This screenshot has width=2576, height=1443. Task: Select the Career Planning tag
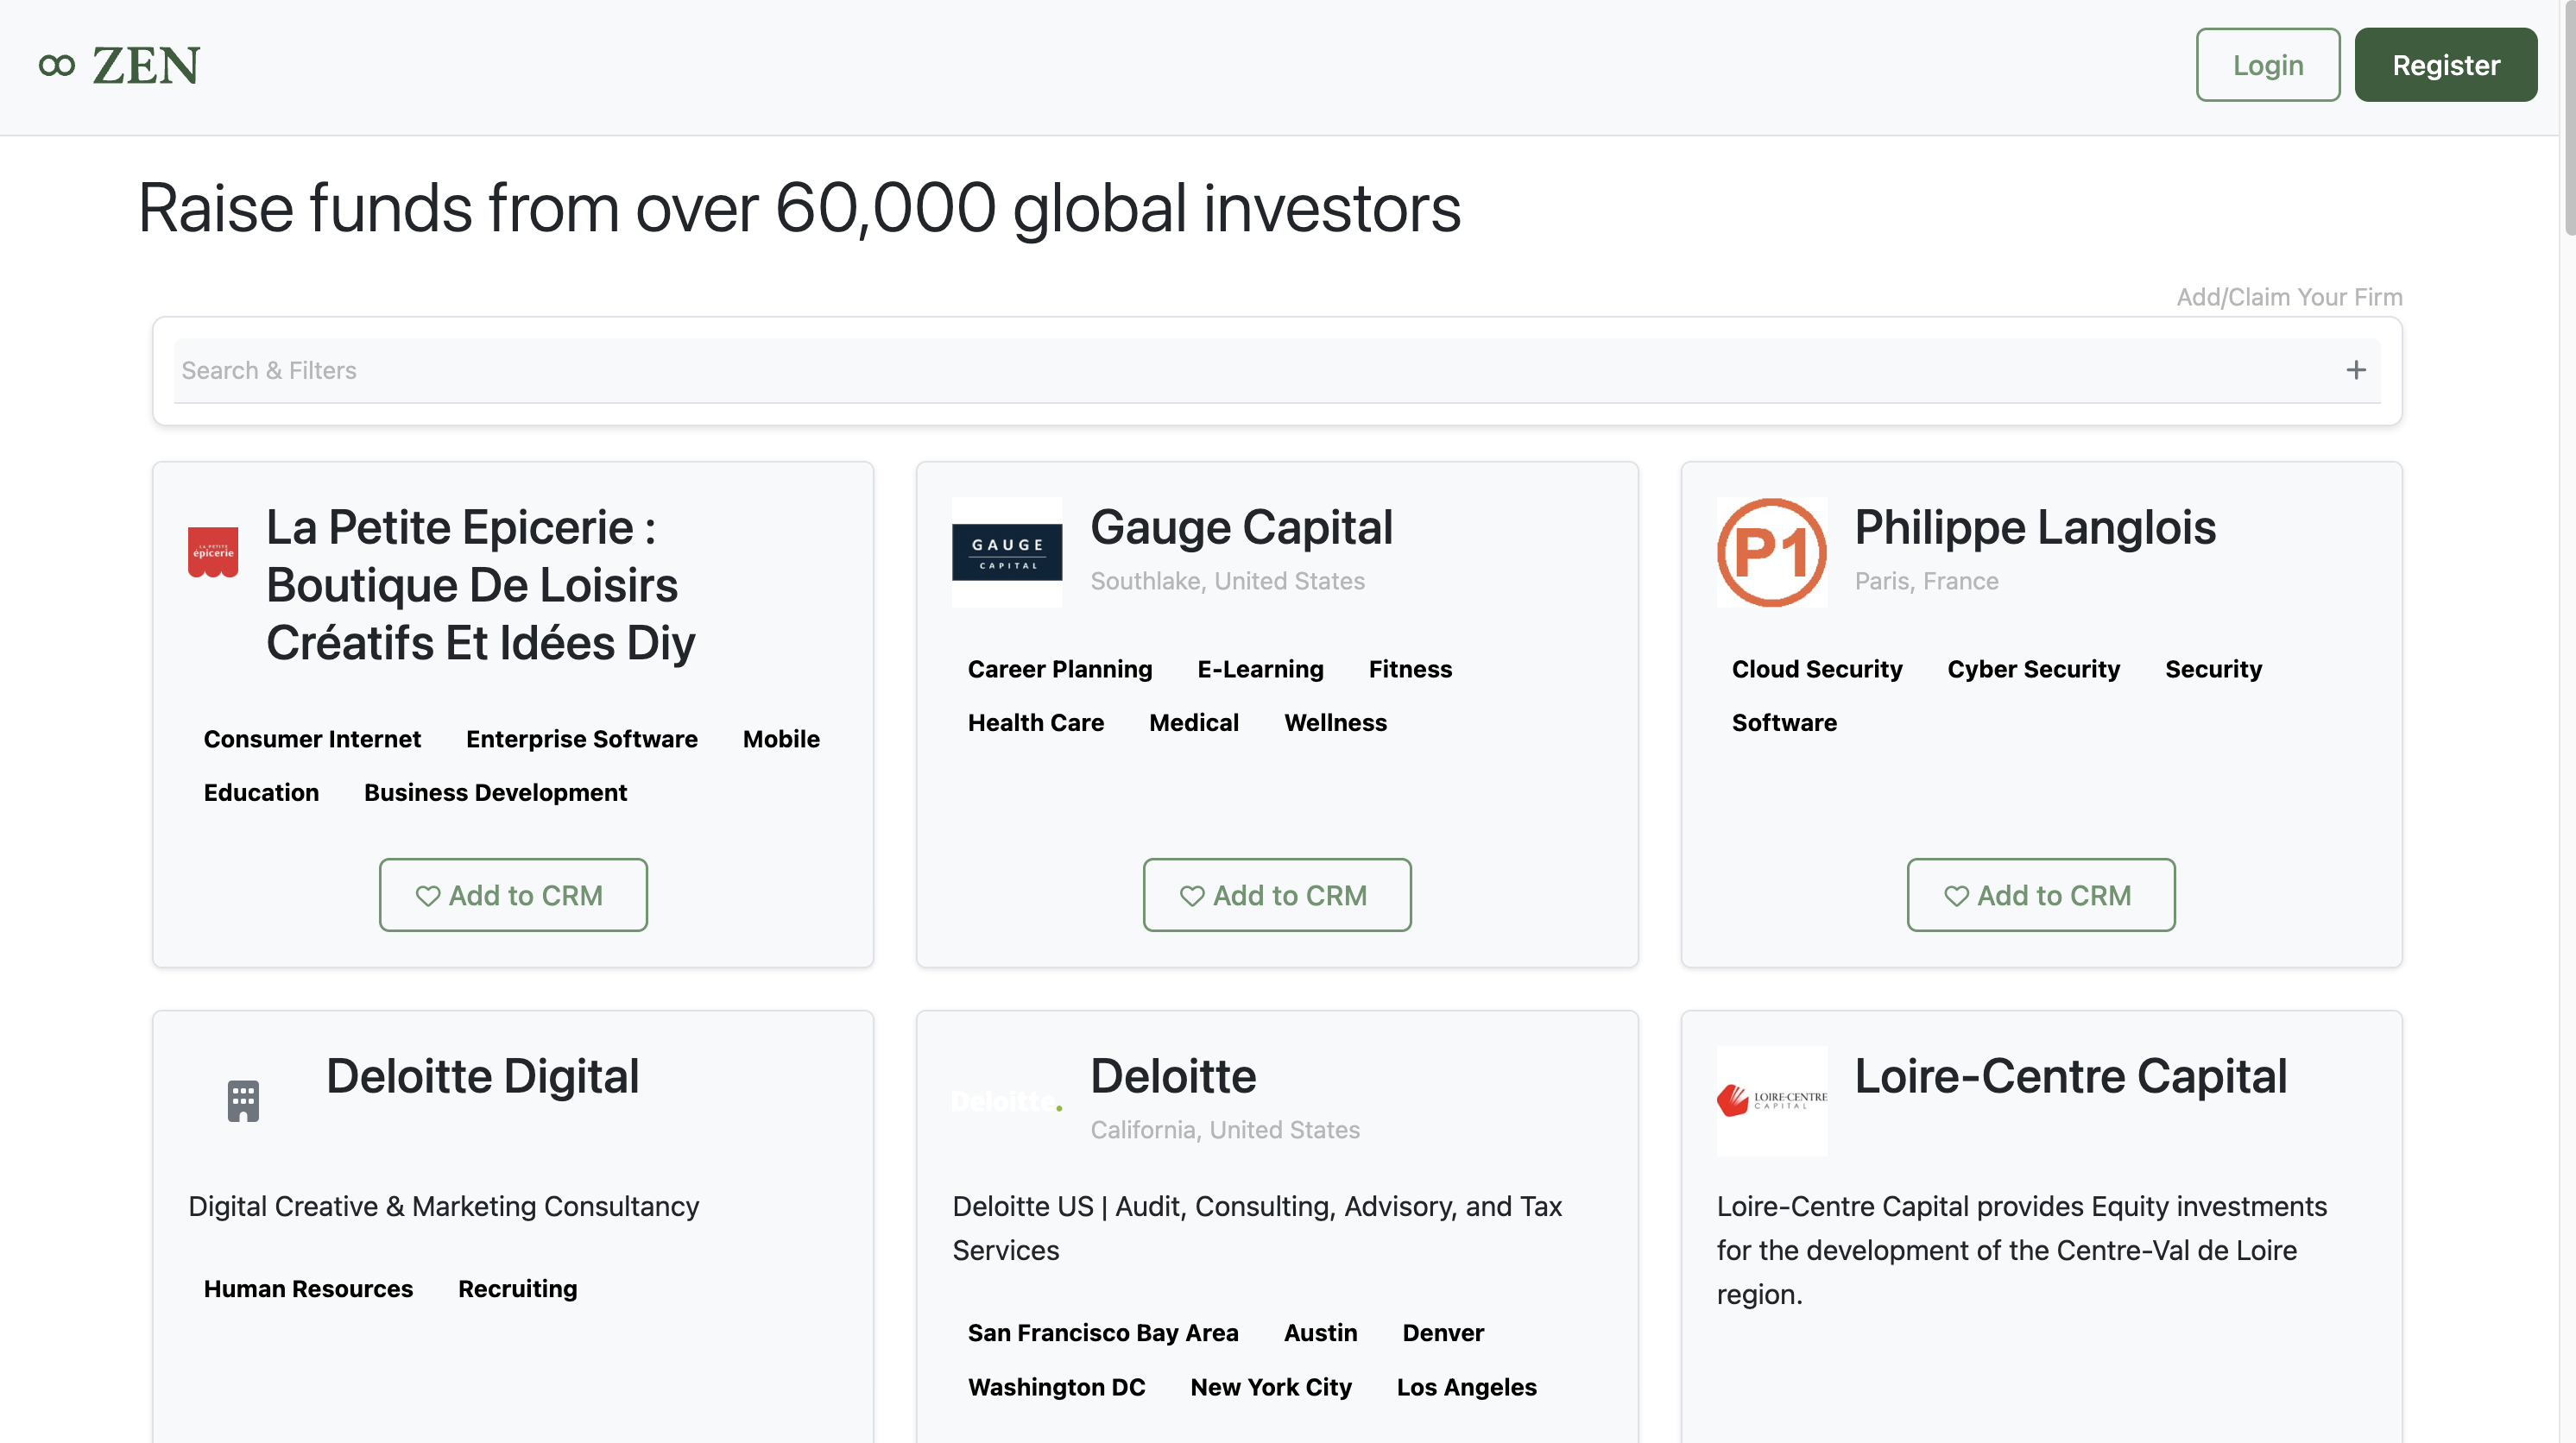coord(1060,669)
